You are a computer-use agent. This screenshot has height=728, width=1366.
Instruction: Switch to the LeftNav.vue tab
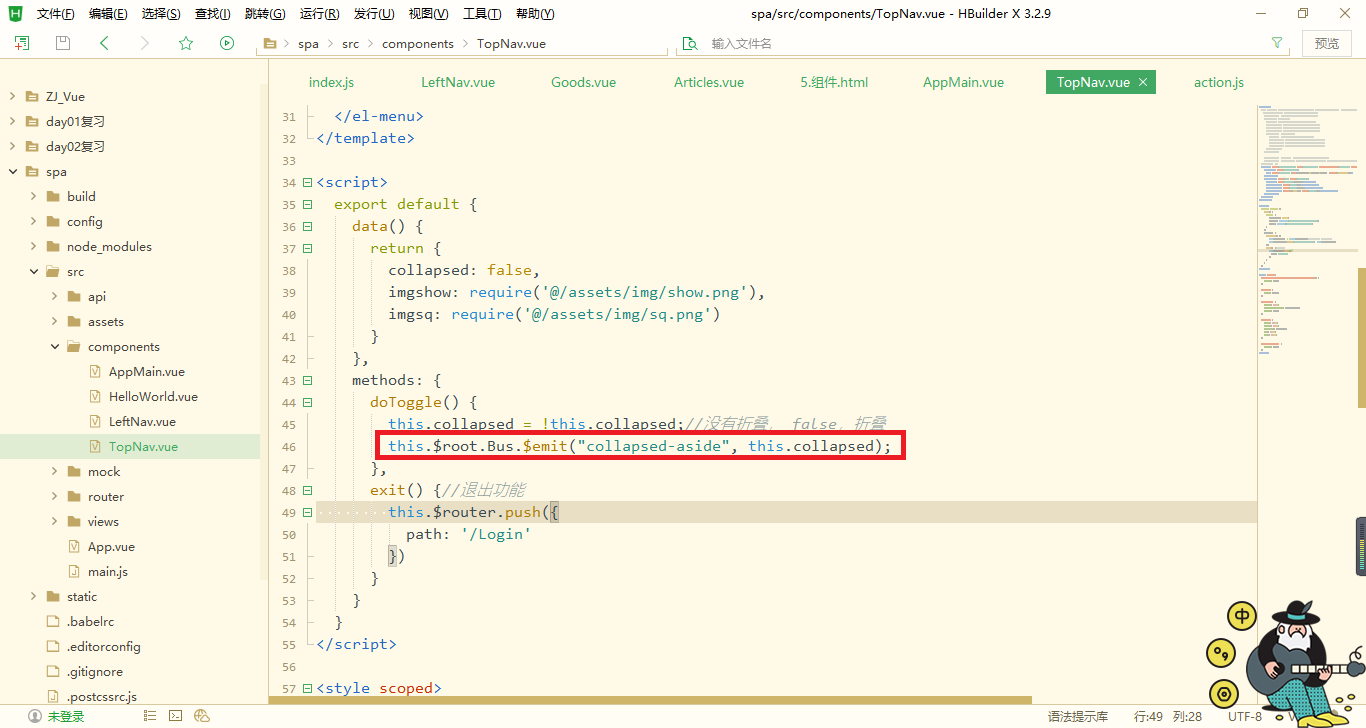(458, 82)
